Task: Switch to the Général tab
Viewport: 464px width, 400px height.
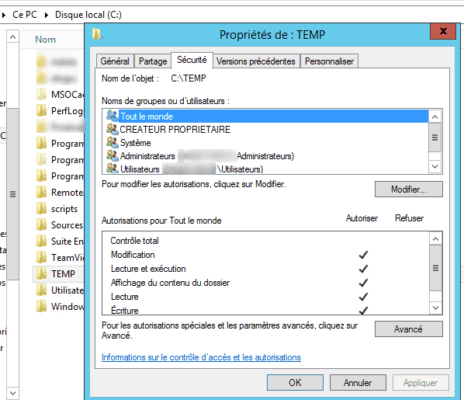Action: coord(115,61)
